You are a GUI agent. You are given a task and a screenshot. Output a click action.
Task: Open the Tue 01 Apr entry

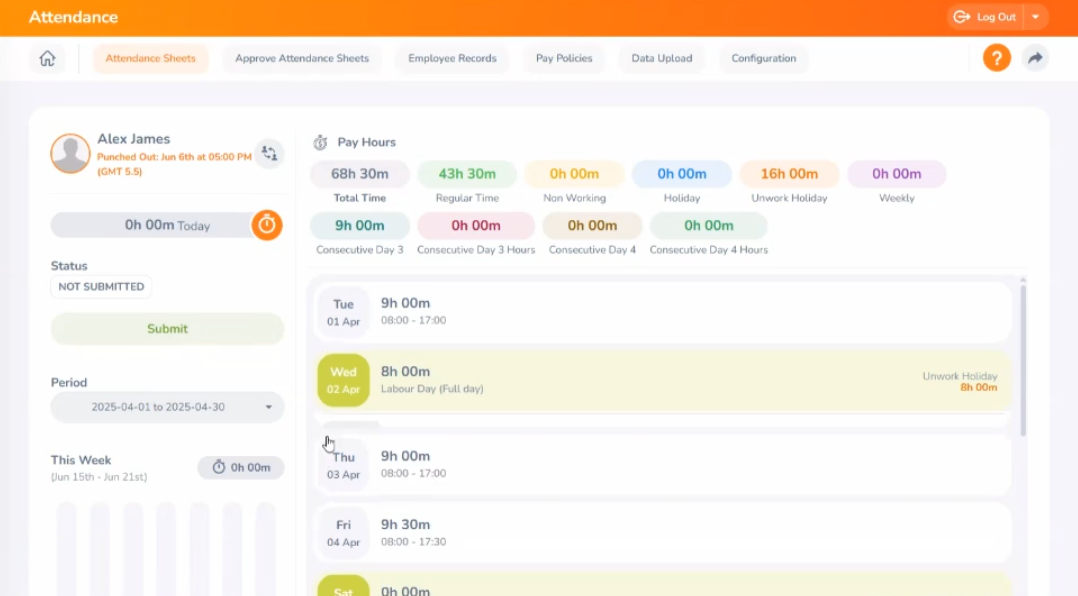click(x=663, y=312)
